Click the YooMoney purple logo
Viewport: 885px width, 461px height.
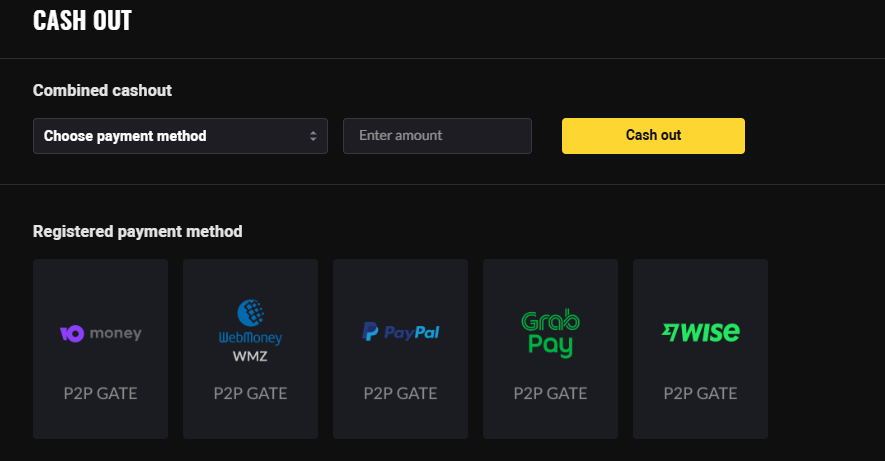(x=71, y=334)
